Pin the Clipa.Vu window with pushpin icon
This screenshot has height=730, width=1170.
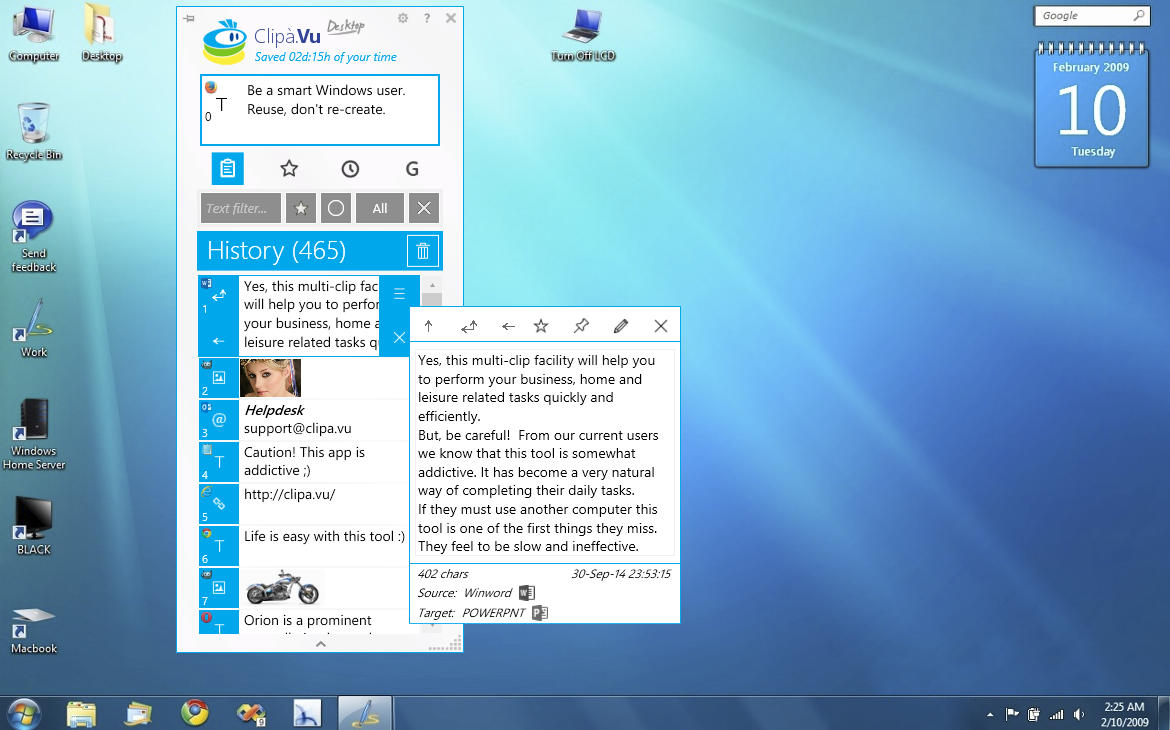(189, 18)
